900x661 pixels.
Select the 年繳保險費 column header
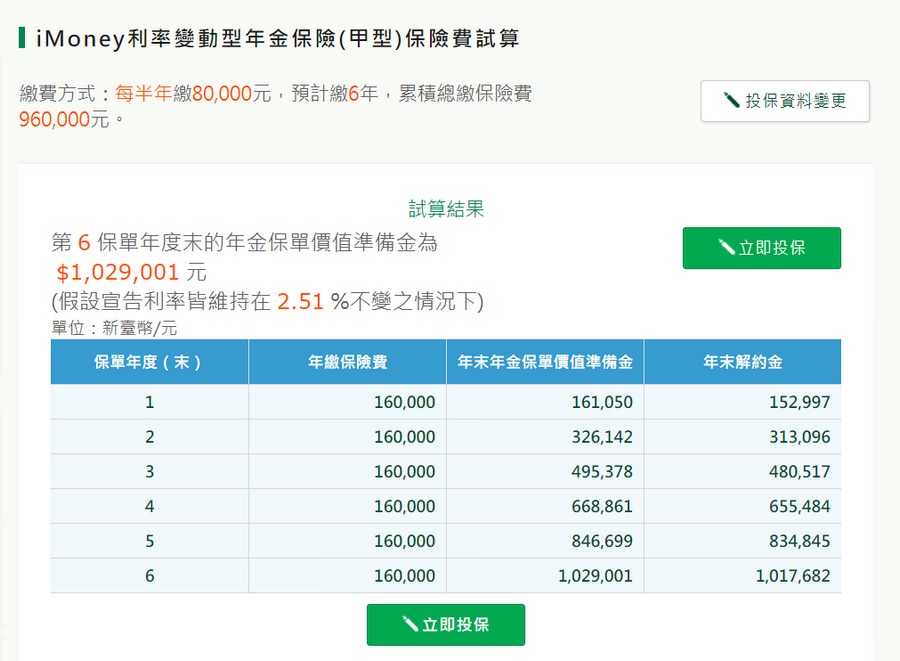coord(347,361)
